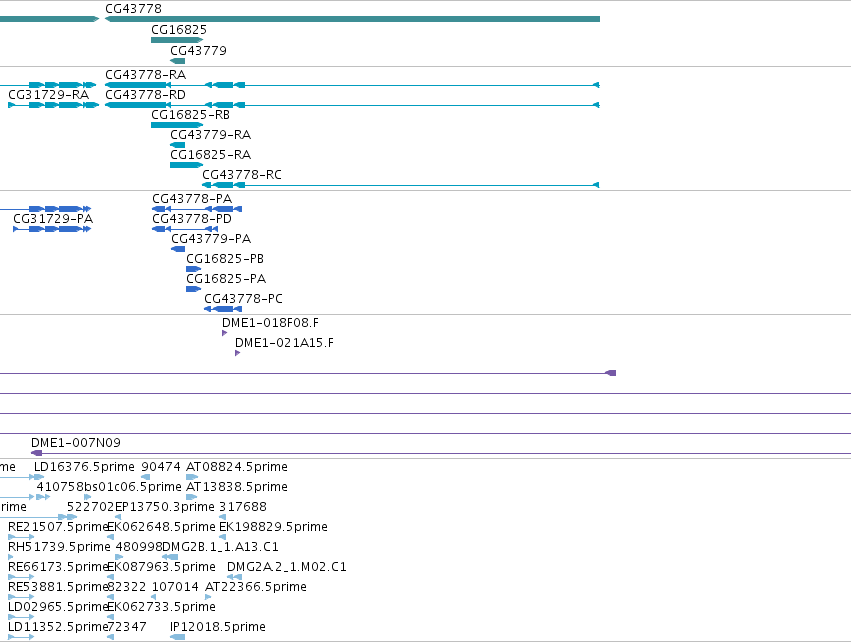Click the LD02965.5prime EST label

point(58,607)
